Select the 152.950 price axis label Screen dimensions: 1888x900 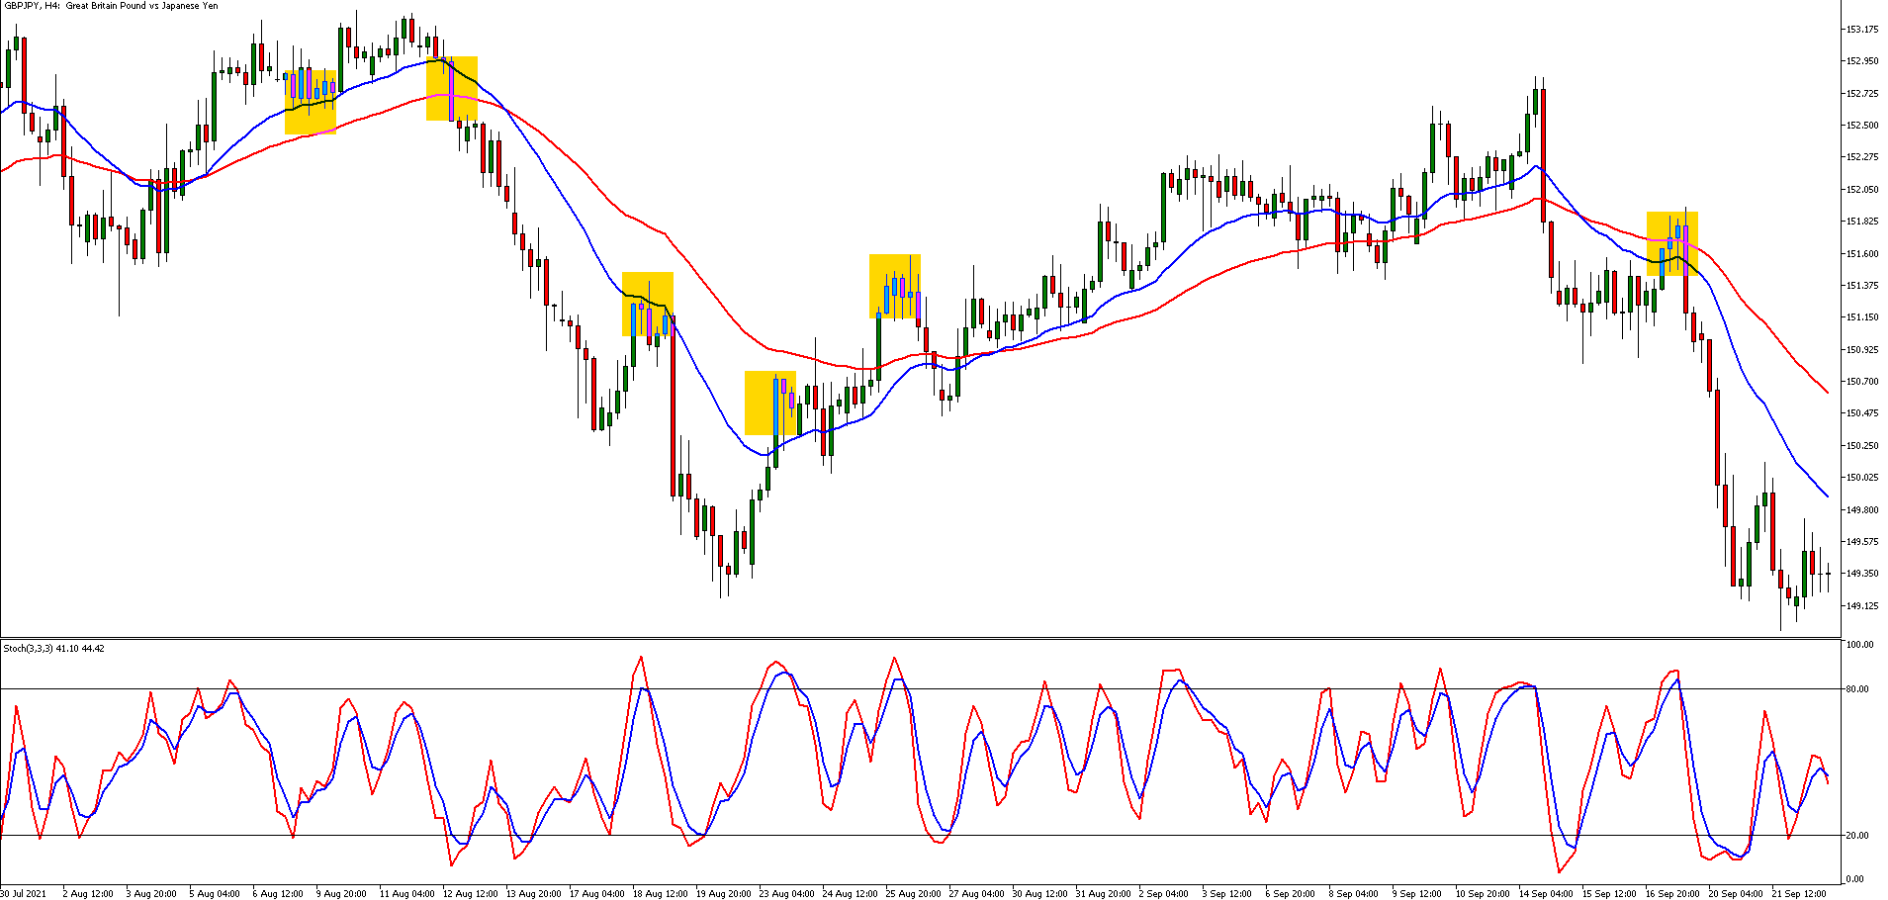point(1862,61)
